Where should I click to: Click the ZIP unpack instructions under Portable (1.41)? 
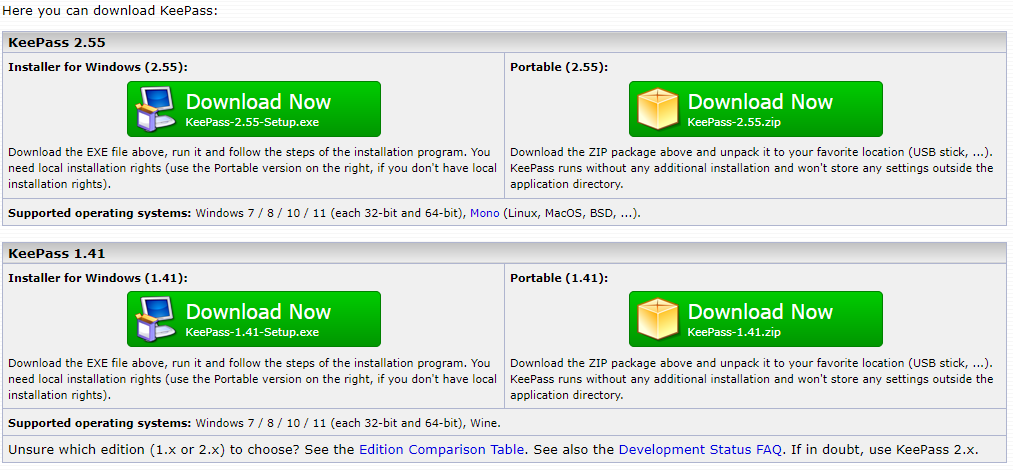click(752, 378)
